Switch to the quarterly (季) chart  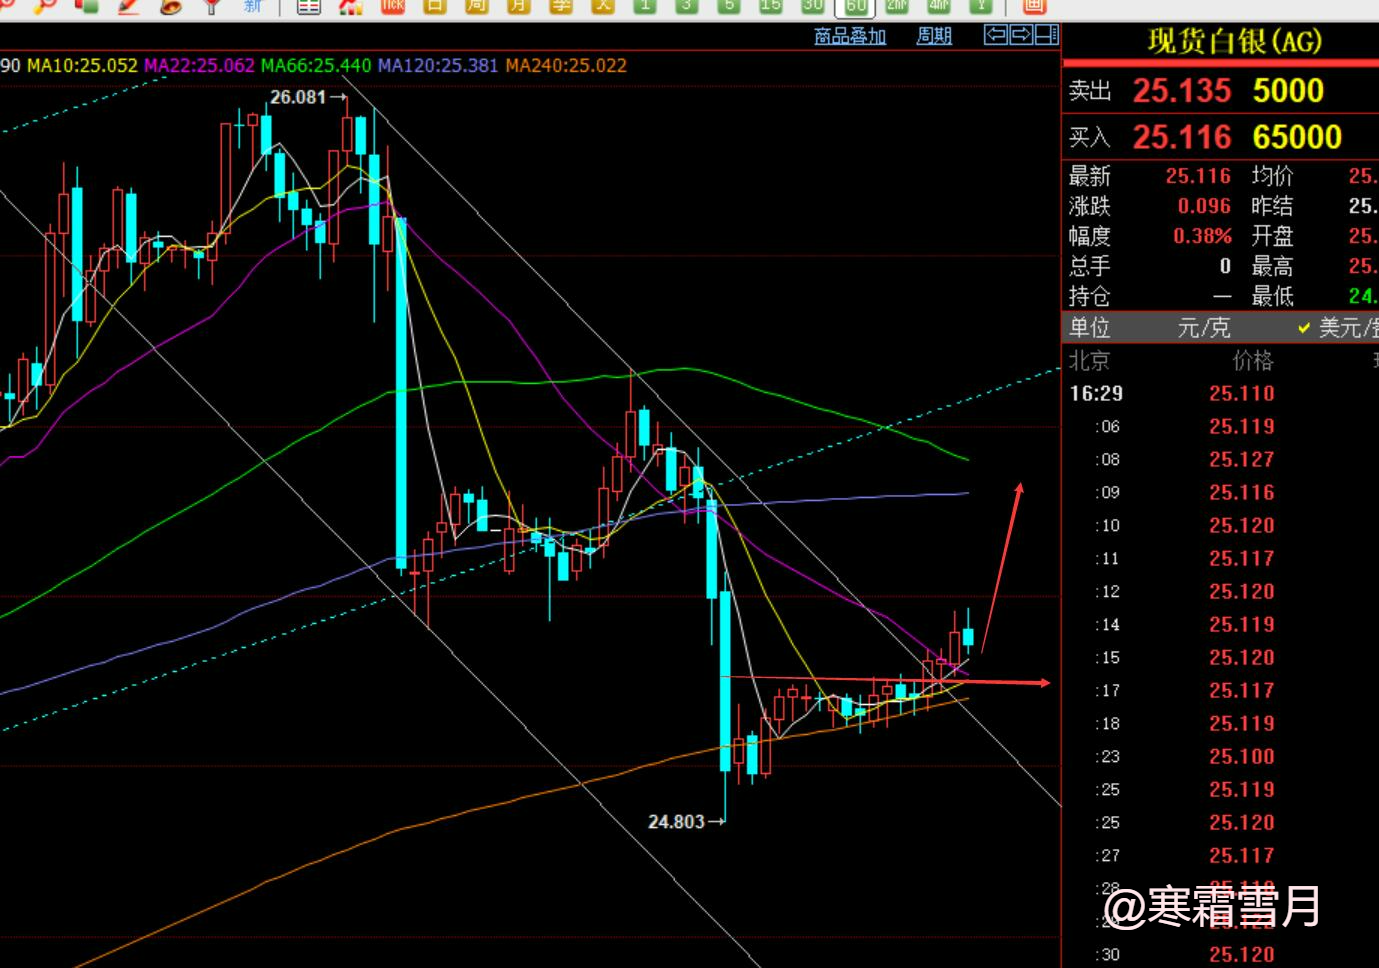tap(560, 5)
